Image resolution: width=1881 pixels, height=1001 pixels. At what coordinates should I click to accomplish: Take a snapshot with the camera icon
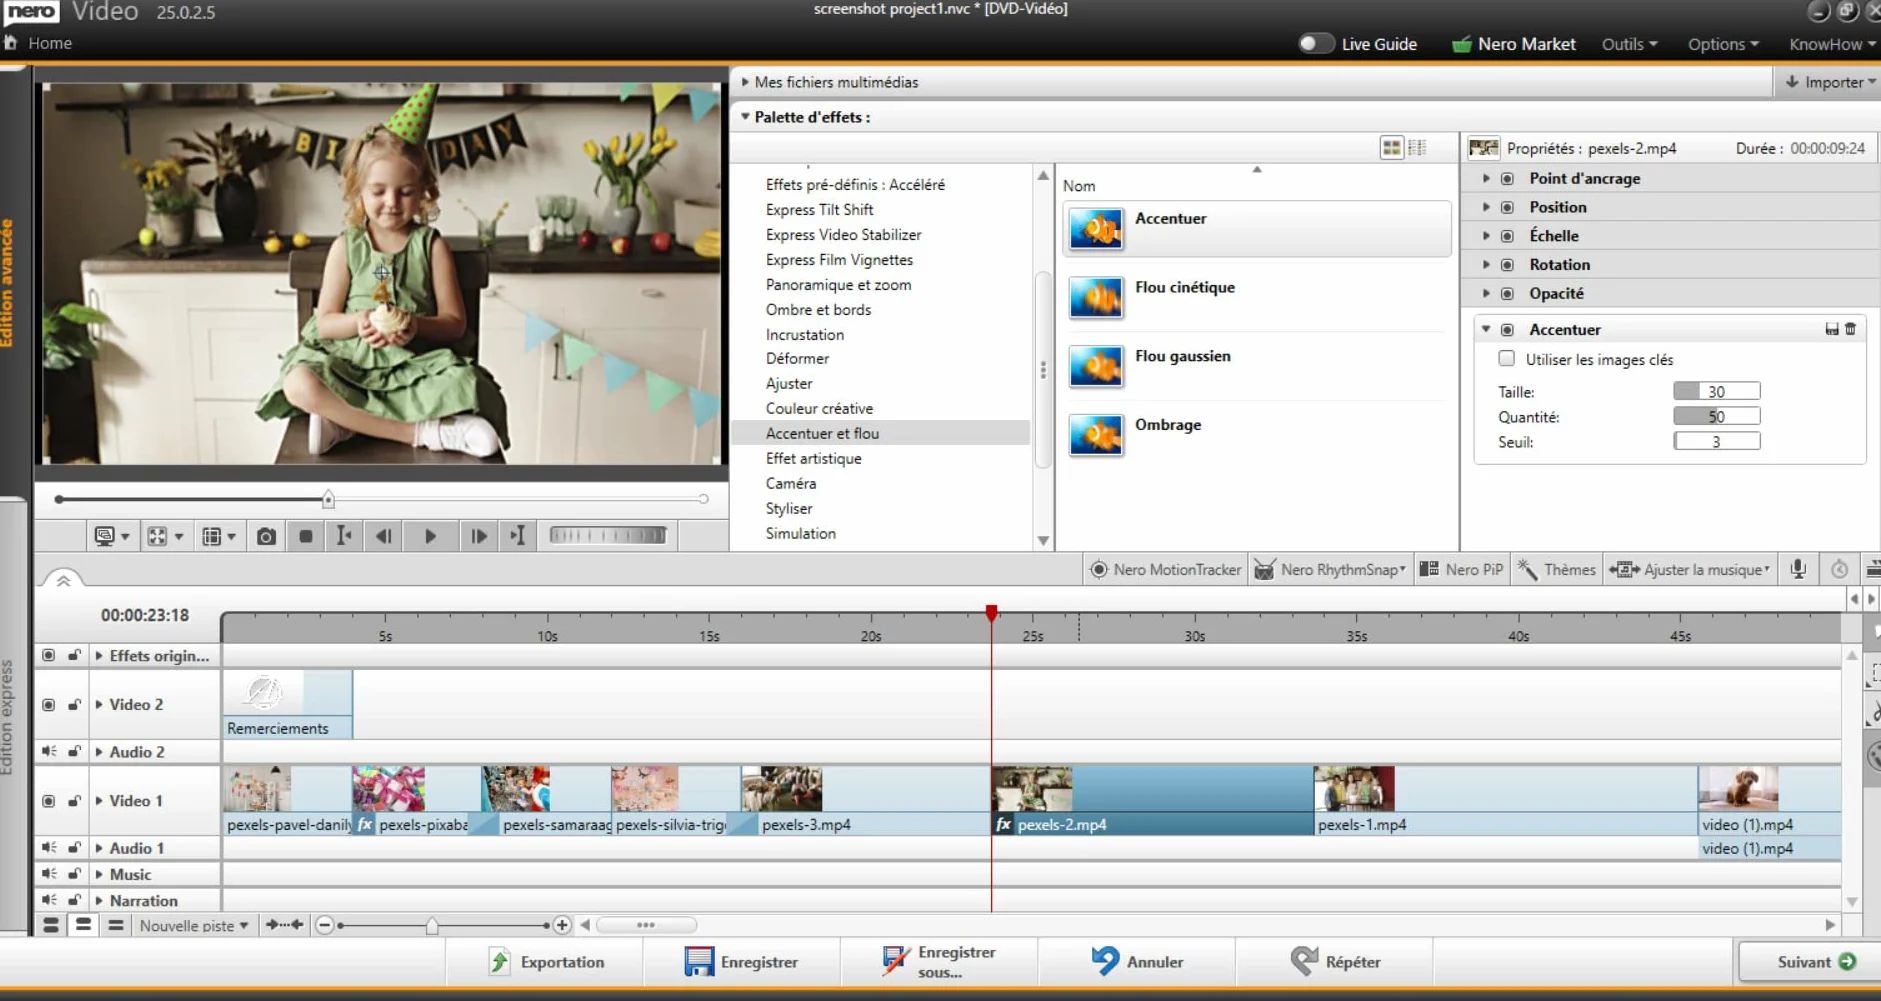[266, 536]
